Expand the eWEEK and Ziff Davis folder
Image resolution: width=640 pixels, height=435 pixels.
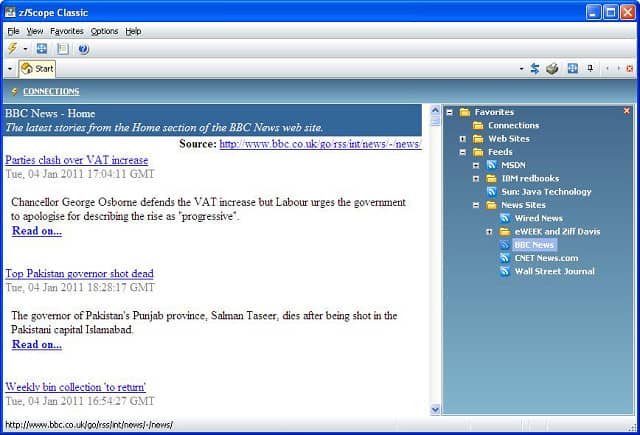[x=489, y=232]
